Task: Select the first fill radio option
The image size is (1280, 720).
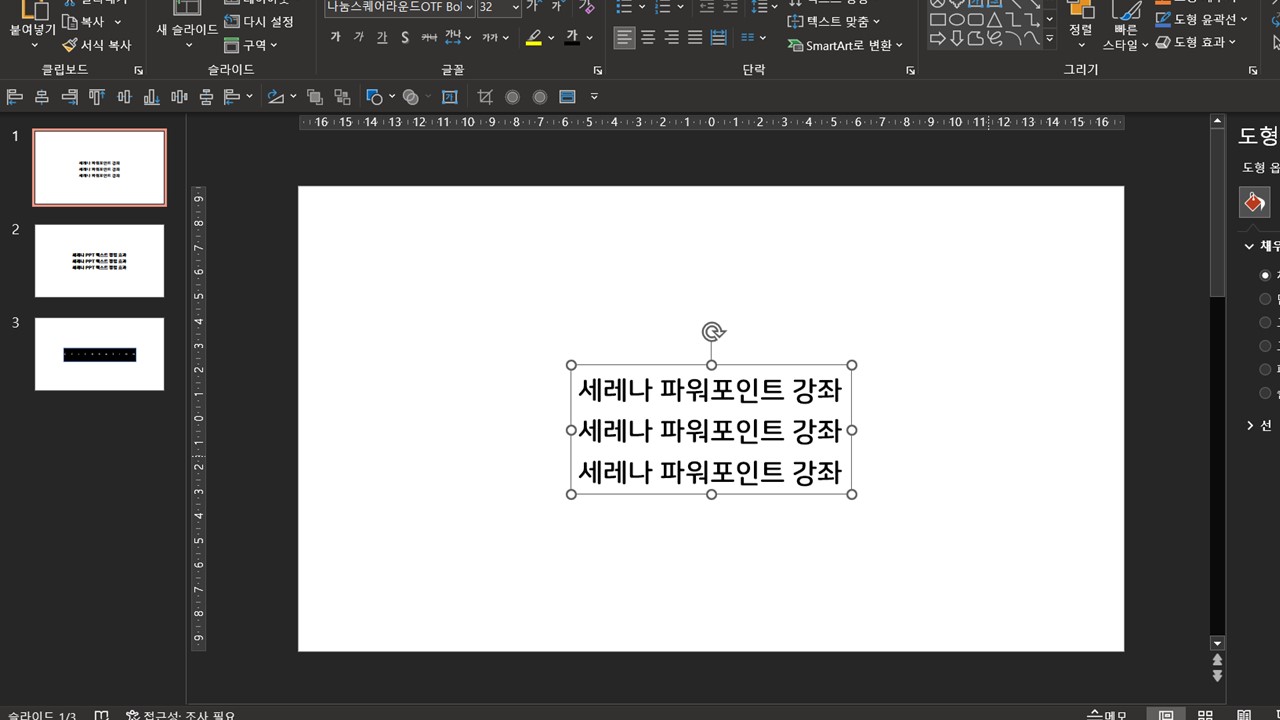Action: (x=1266, y=274)
